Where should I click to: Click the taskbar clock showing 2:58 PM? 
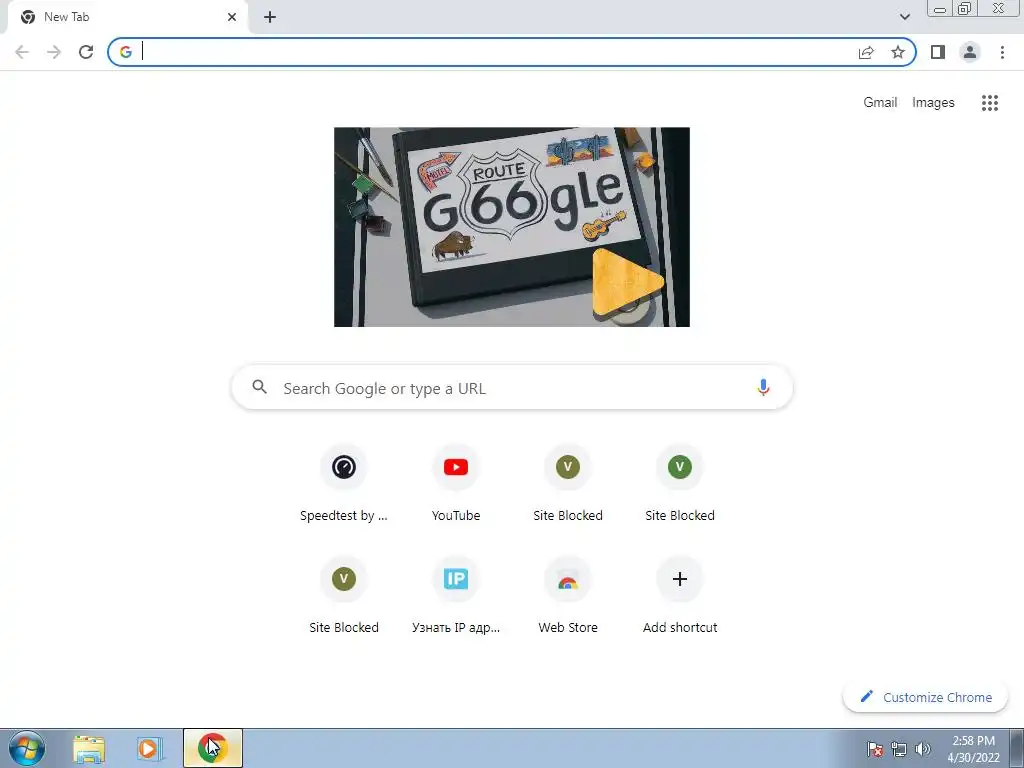(973, 748)
